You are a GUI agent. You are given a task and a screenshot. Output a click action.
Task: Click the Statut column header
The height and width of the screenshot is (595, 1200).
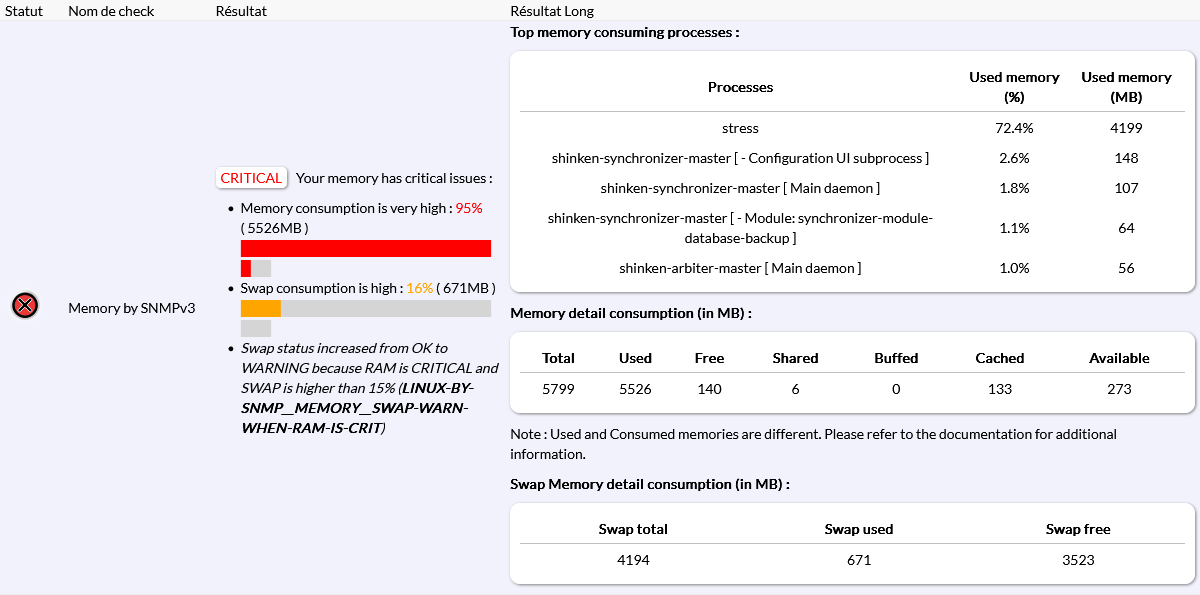point(24,11)
